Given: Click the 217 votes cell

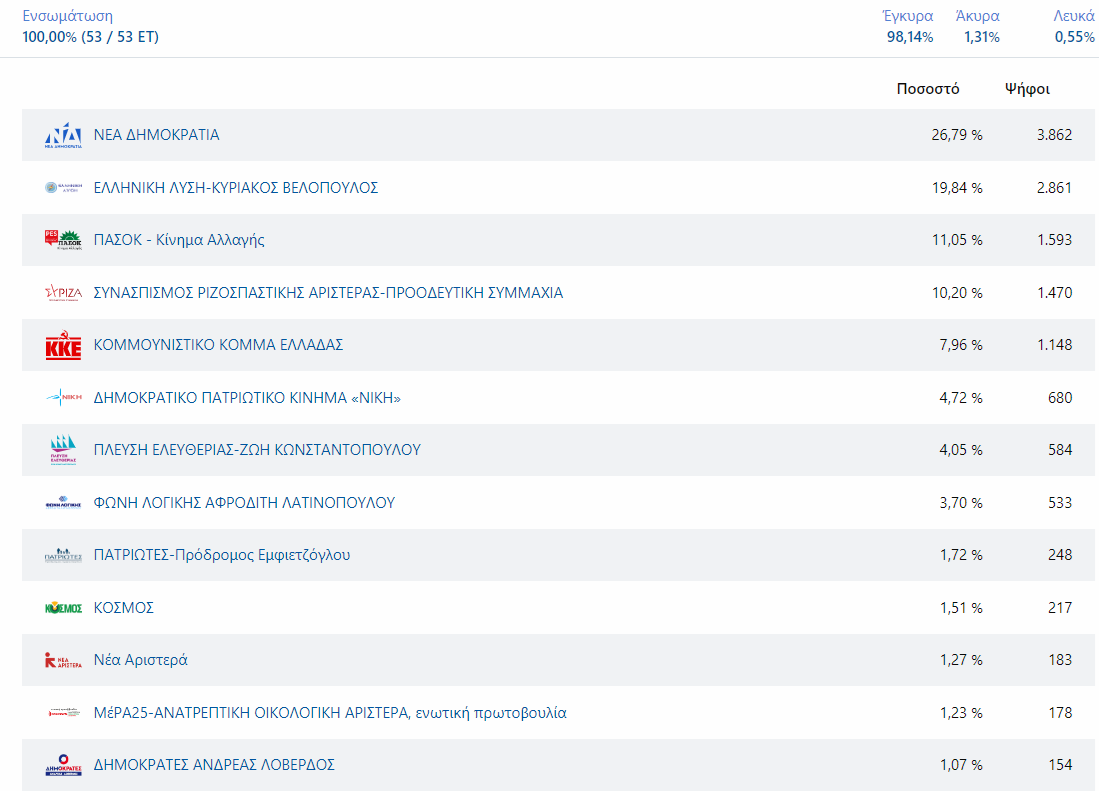Looking at the screenshot, I should point(1060,607).
